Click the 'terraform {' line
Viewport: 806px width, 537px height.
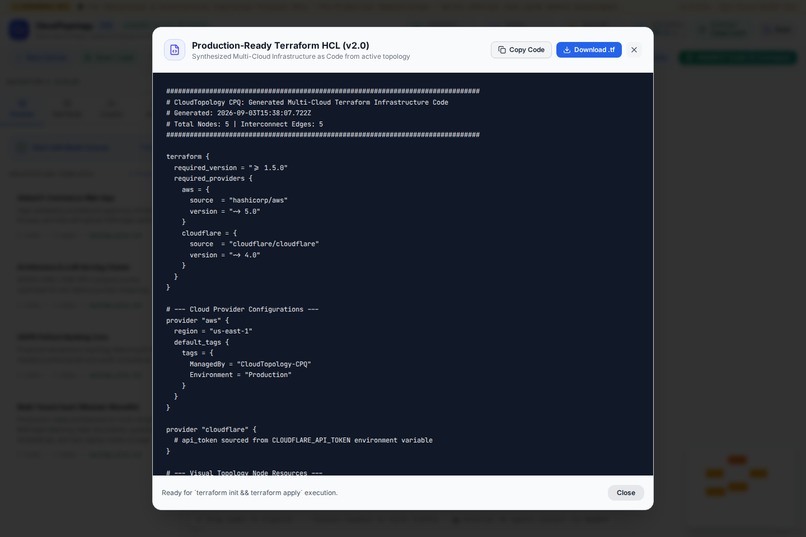tap(188, 157)
